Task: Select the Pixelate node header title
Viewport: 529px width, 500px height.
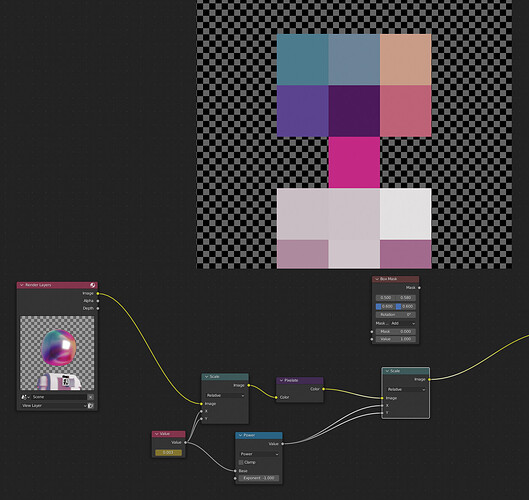Action: [x=291, y=380]
